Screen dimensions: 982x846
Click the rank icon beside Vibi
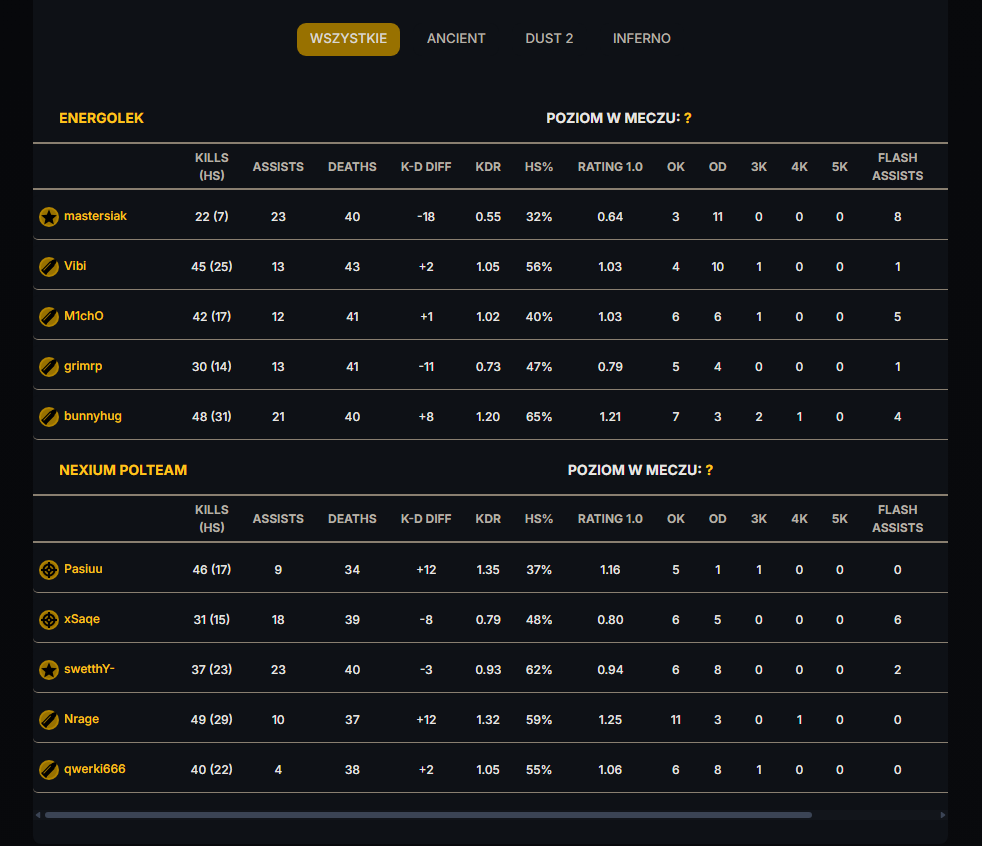point(49,267)
